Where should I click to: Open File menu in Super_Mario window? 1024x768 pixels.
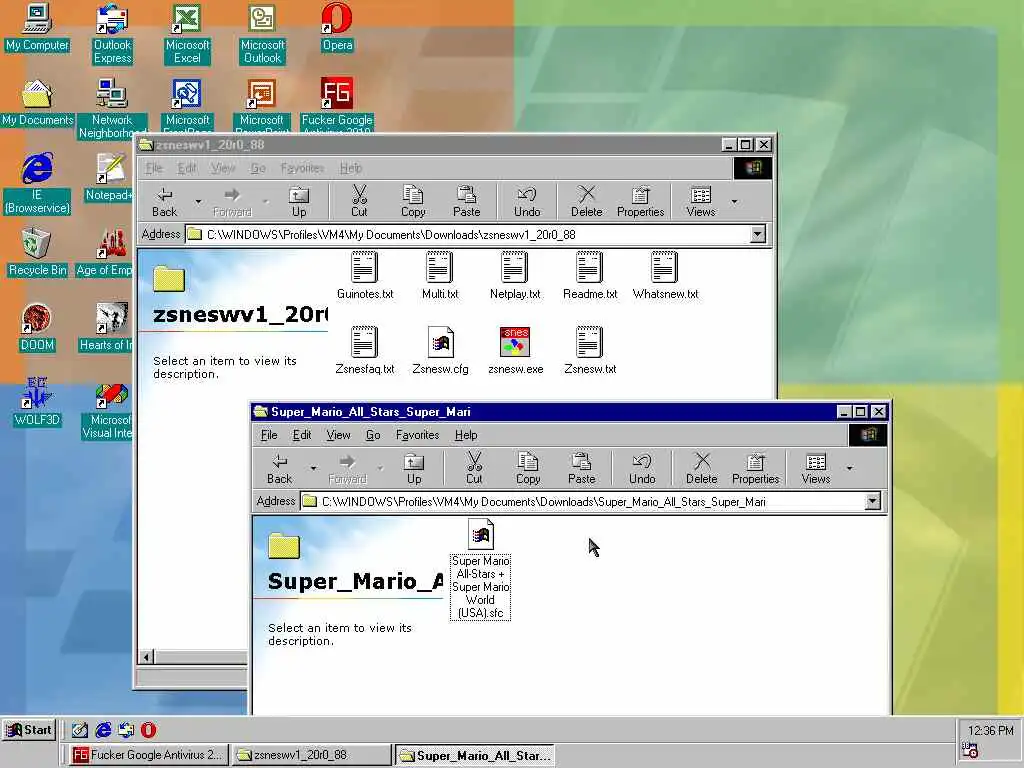pos(269,435)
